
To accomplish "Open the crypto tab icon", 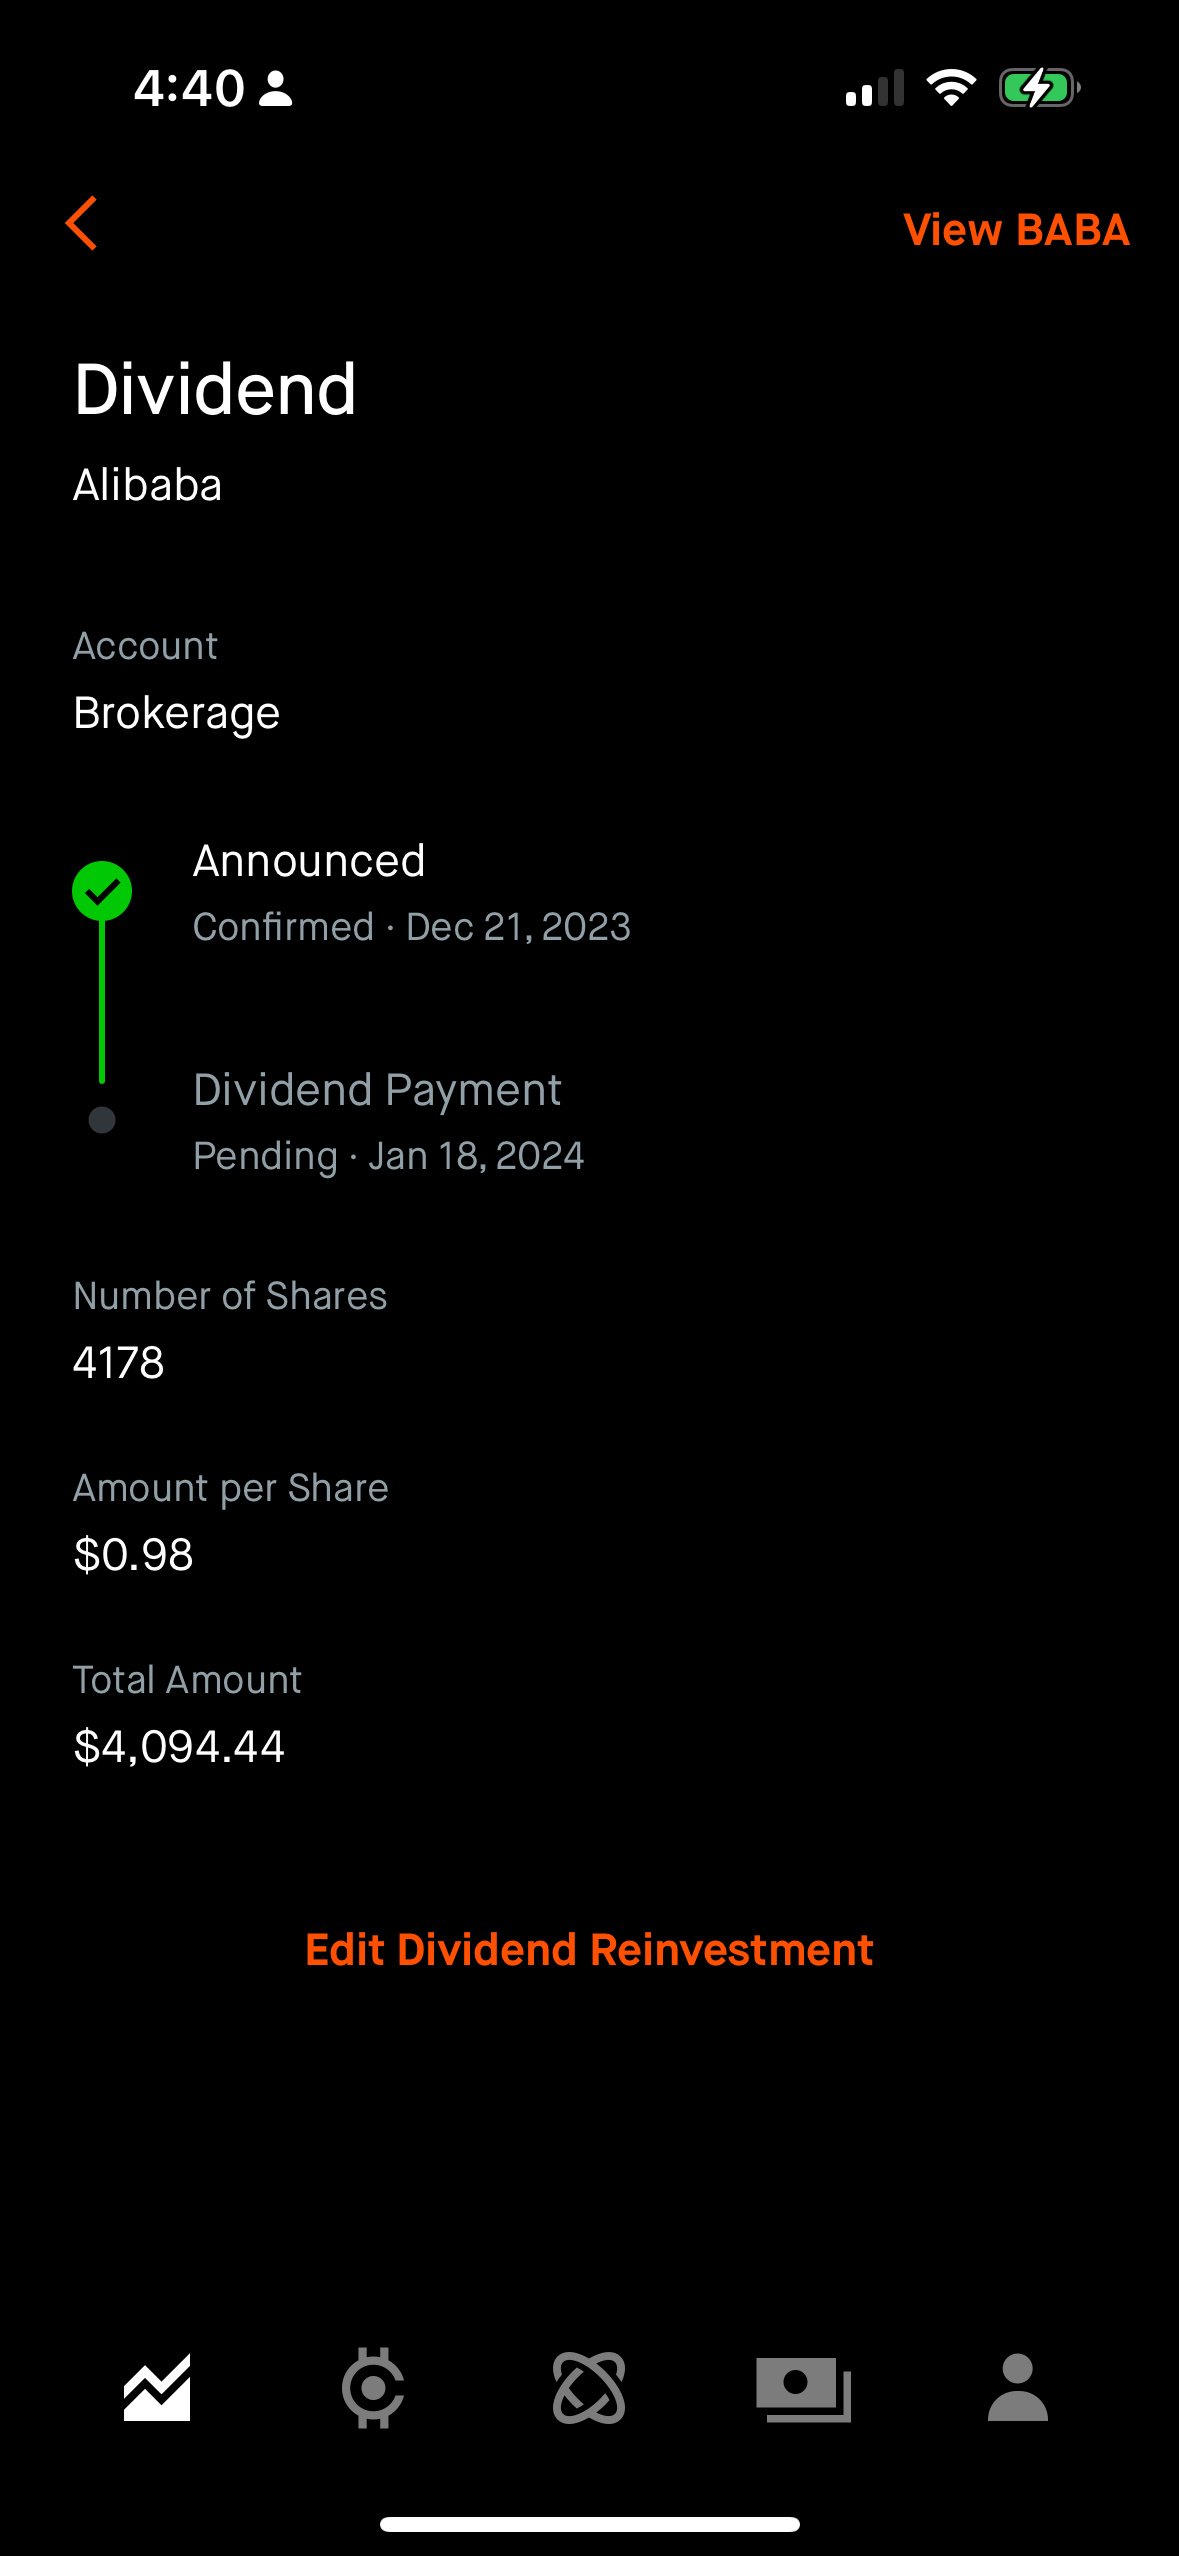I will (373, 2388).
